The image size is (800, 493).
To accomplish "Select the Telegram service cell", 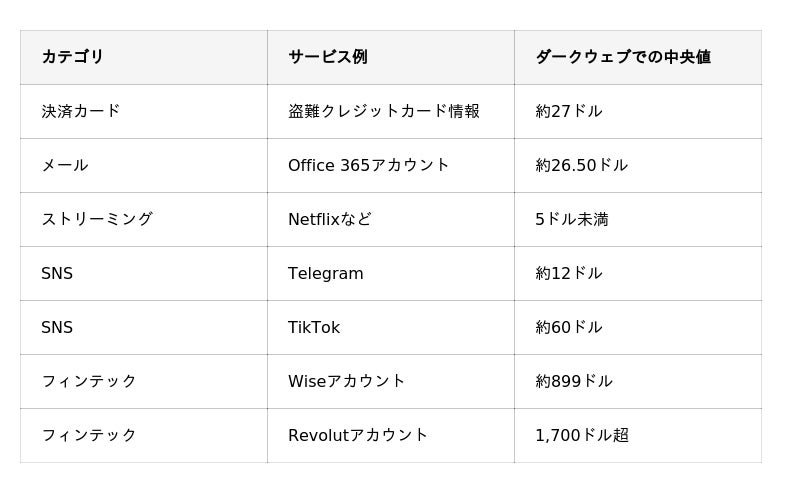I will point(391,274).
